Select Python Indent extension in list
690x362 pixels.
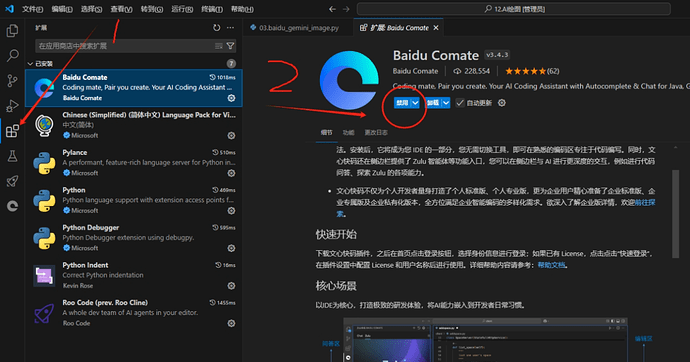tap(133, 275)
